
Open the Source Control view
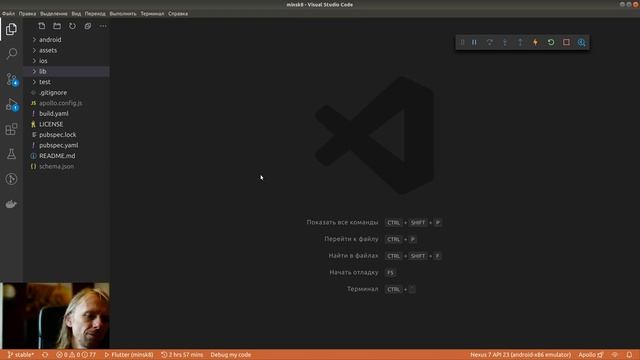[x=11, y=79]
